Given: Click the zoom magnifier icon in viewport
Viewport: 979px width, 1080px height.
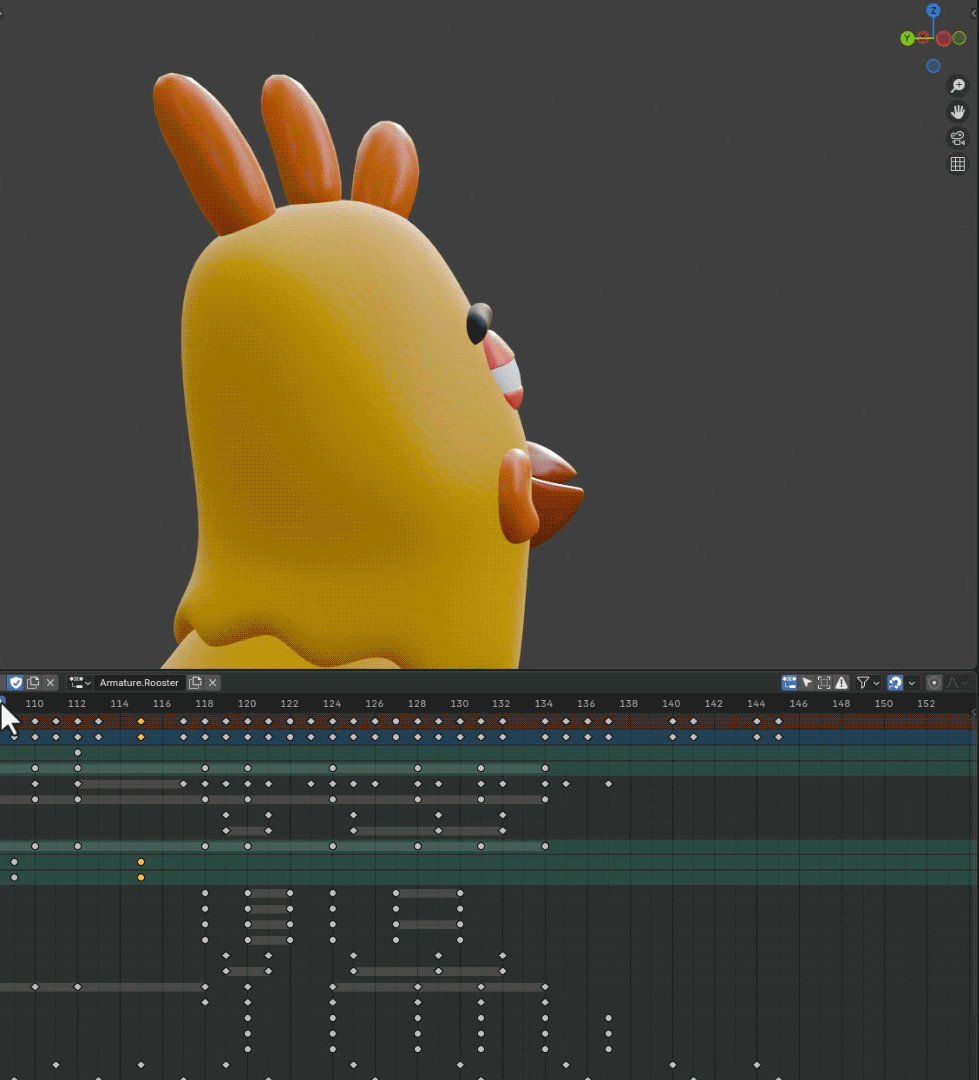Looking at the screenshot, I should (x=957, y=87).
